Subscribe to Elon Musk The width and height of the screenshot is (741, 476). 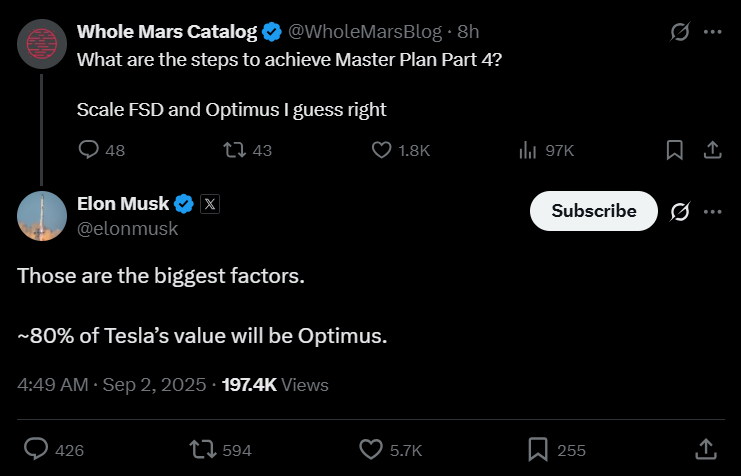[x=594, y=211]
